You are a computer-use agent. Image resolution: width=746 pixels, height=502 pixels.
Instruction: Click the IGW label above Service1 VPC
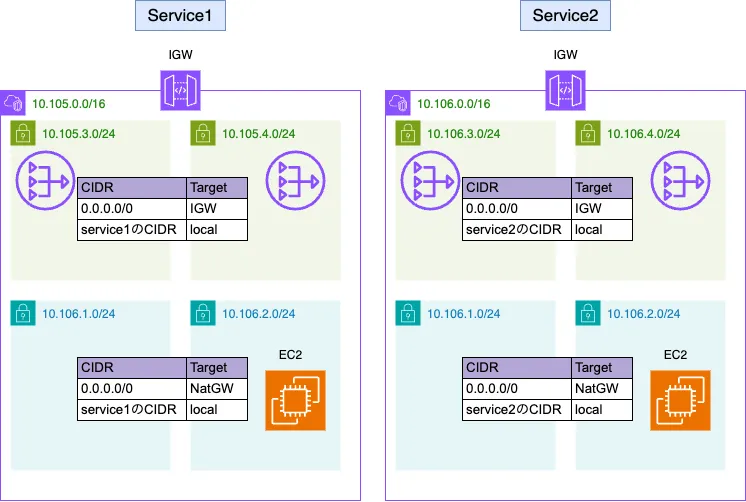(x=180, y=55)
